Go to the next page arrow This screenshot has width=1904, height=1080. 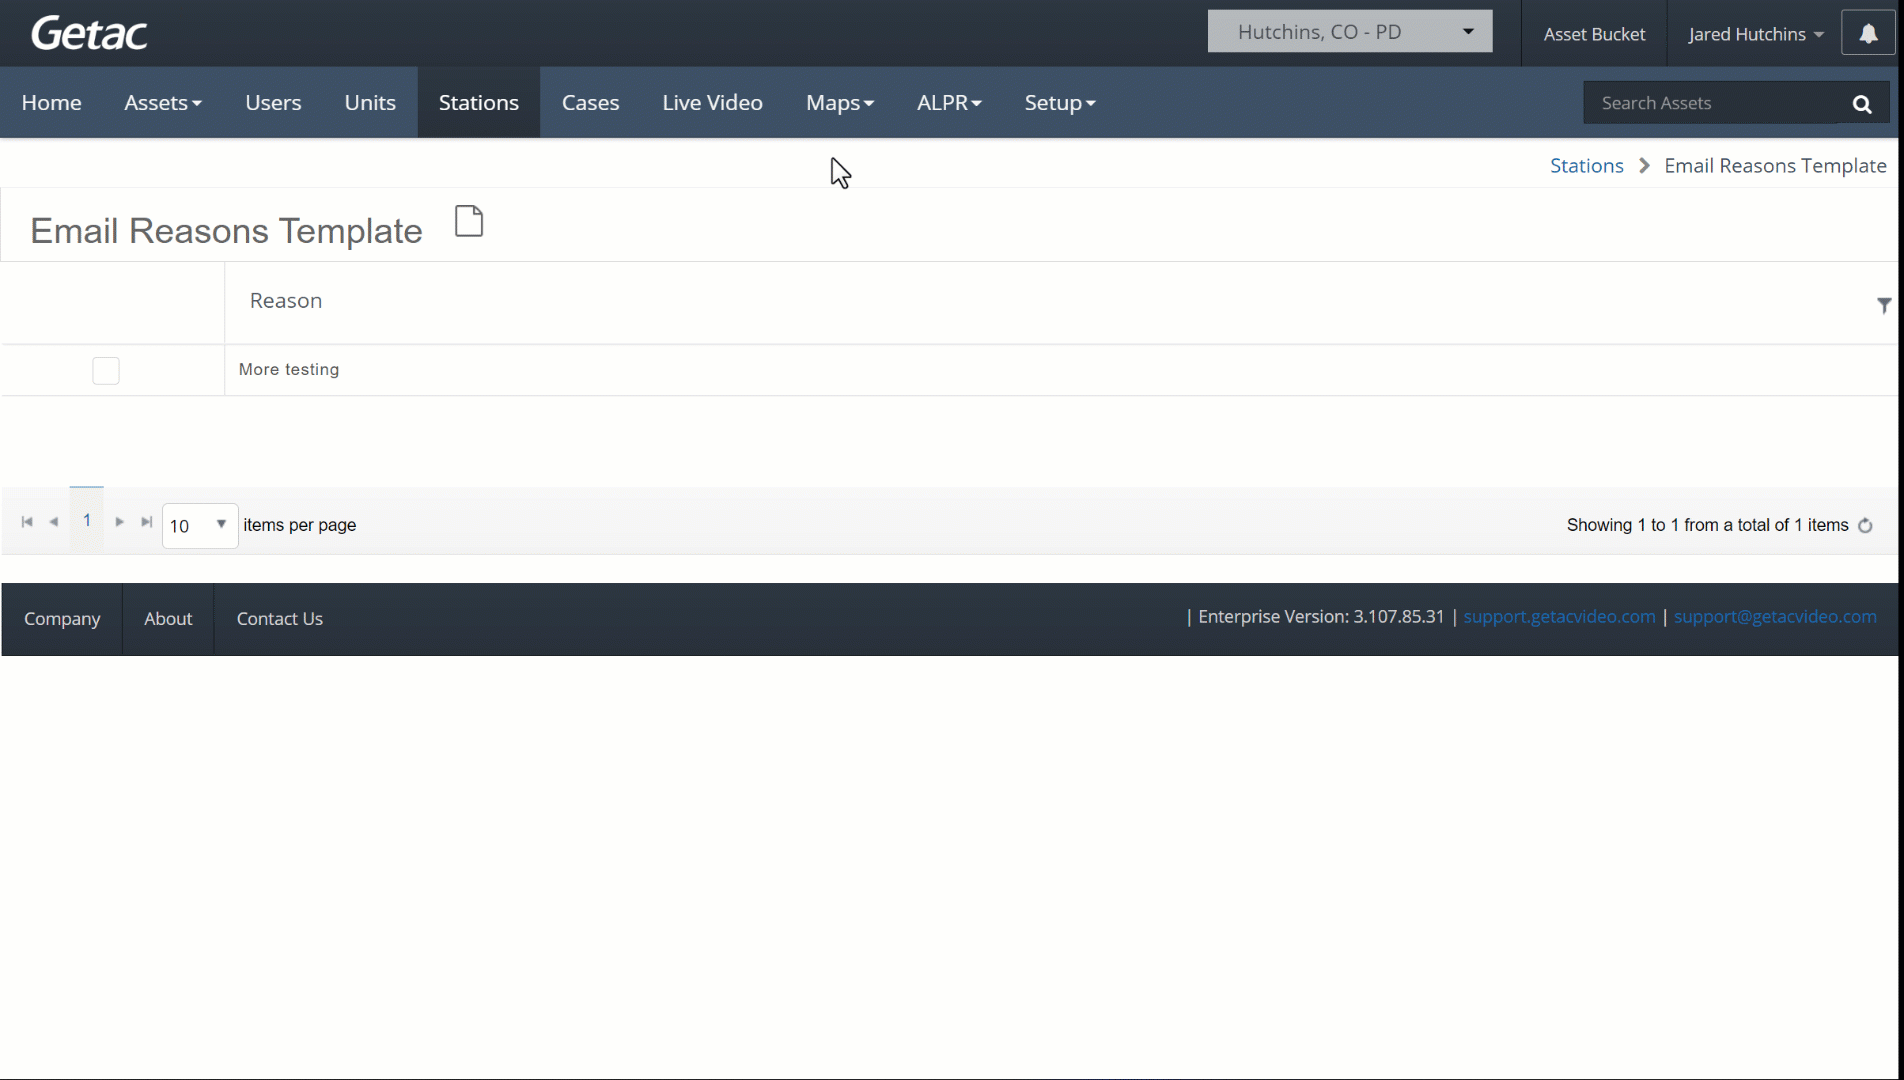[120, 522]
